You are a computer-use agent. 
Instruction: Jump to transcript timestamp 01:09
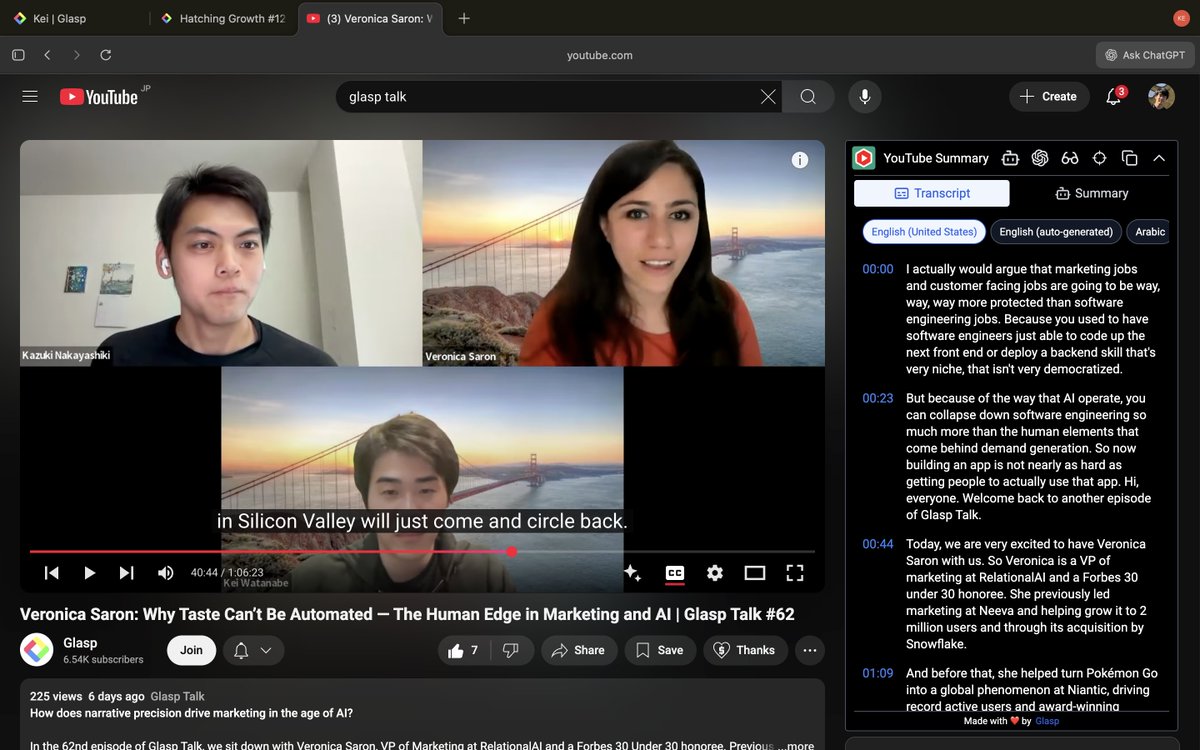click(878, 673)
